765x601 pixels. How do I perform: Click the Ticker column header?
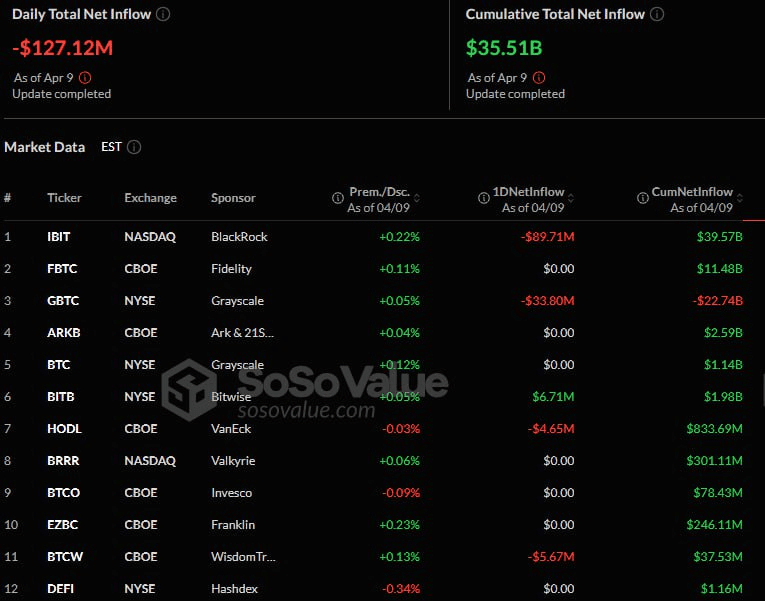pos(64,198)
